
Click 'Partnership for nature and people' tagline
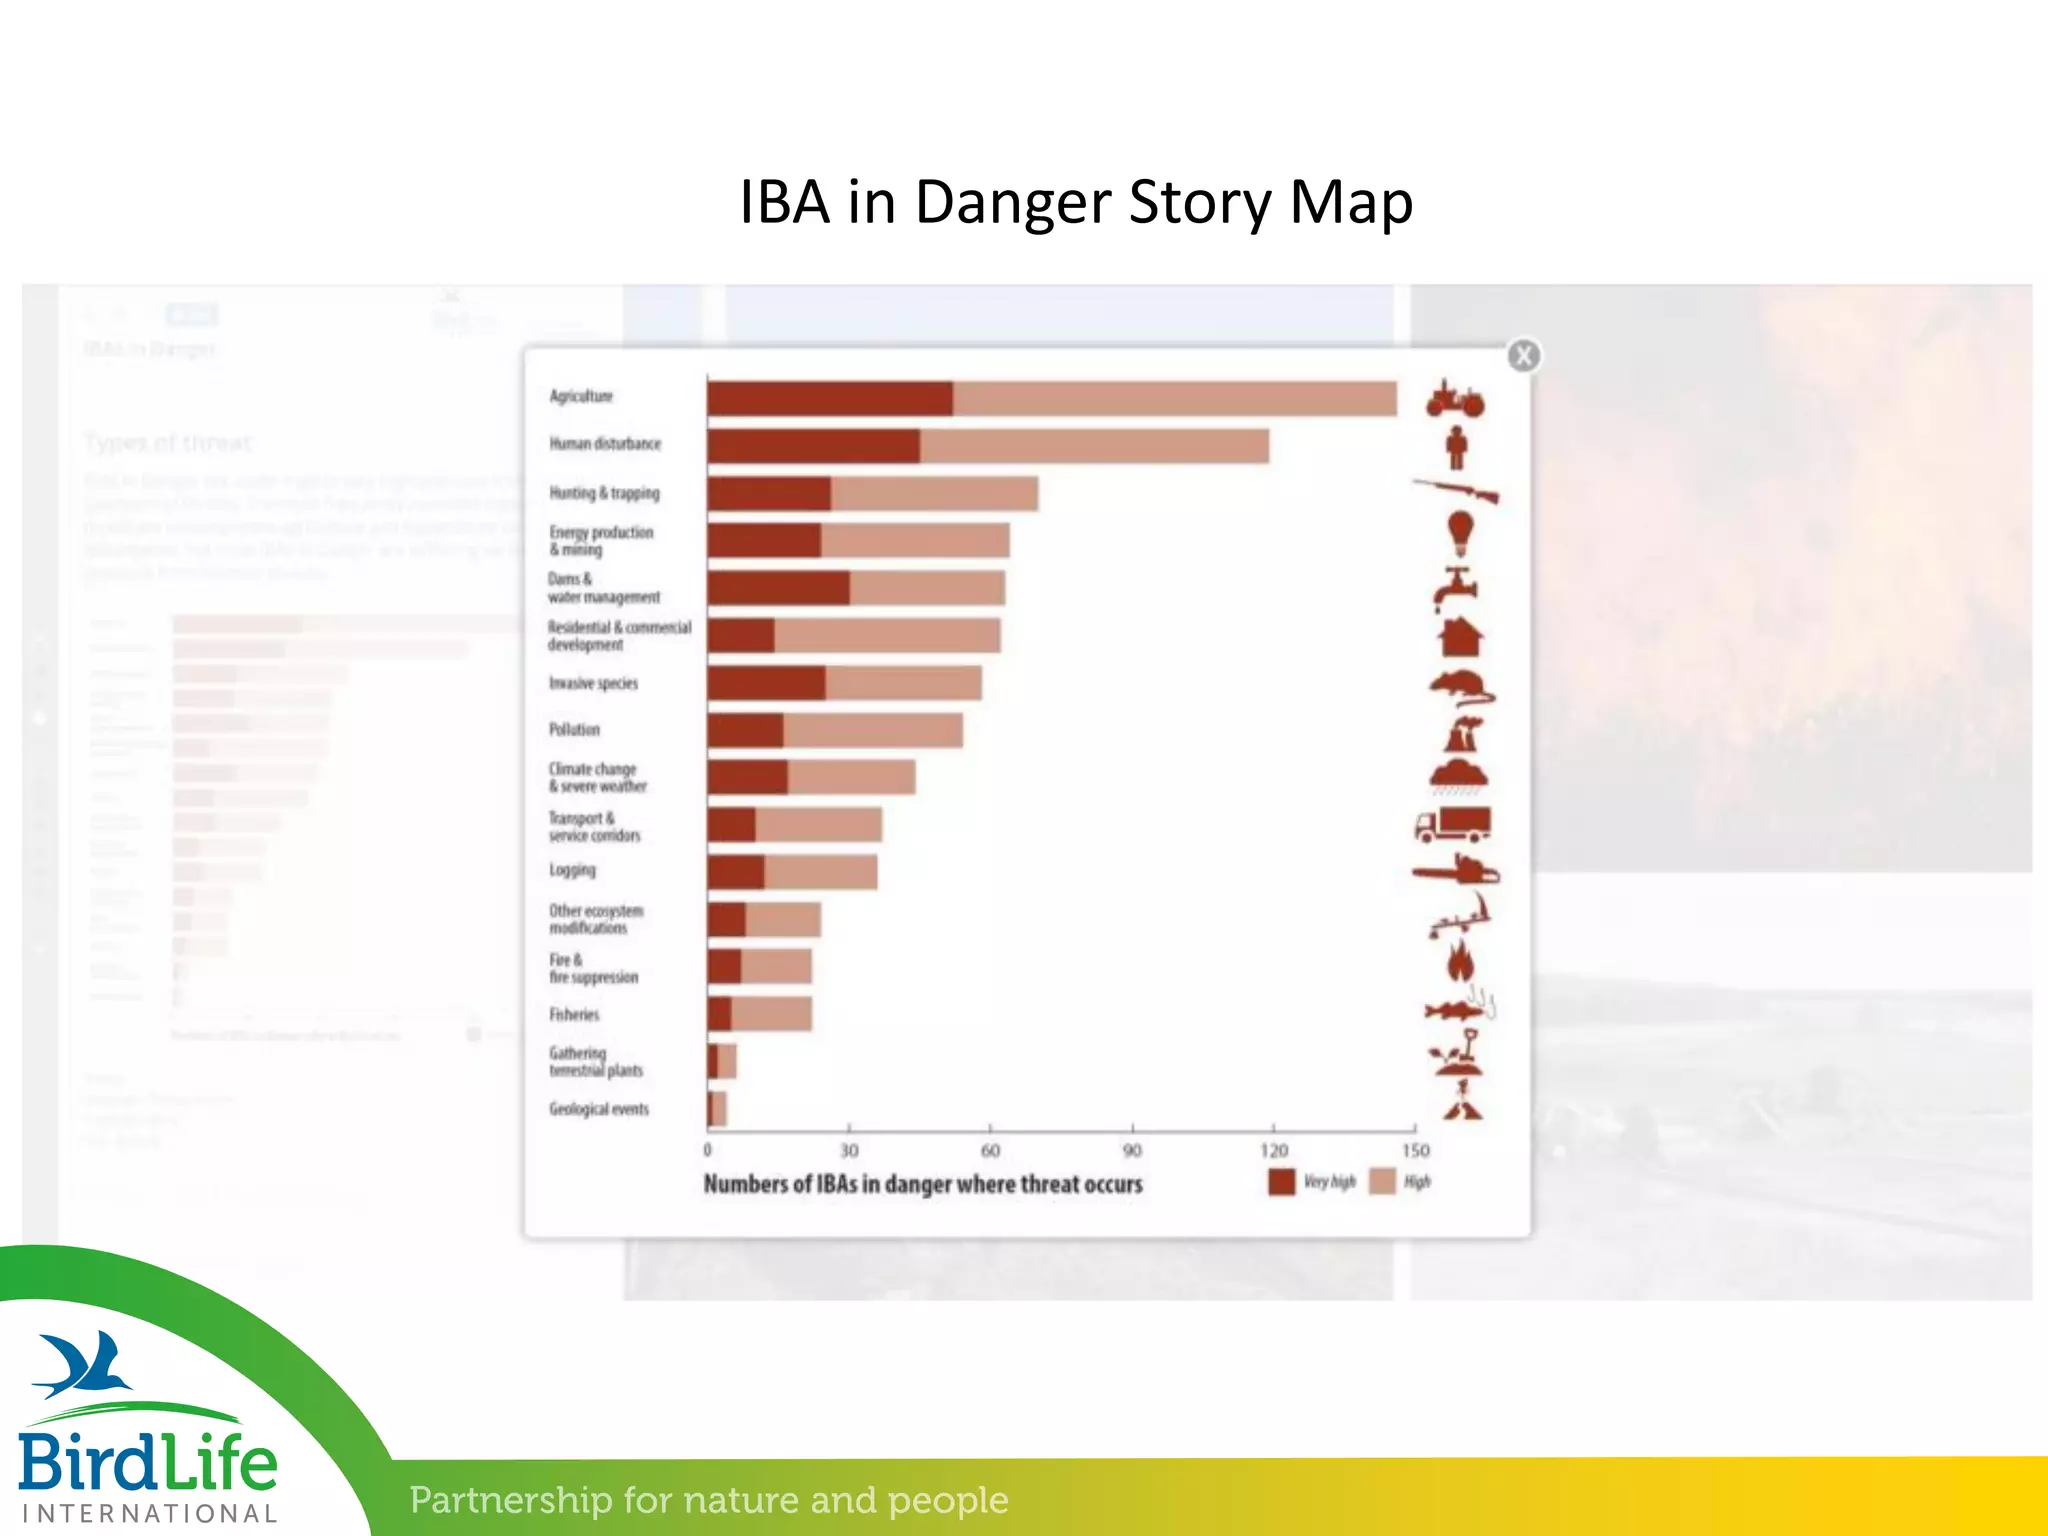pos(709,1499)
